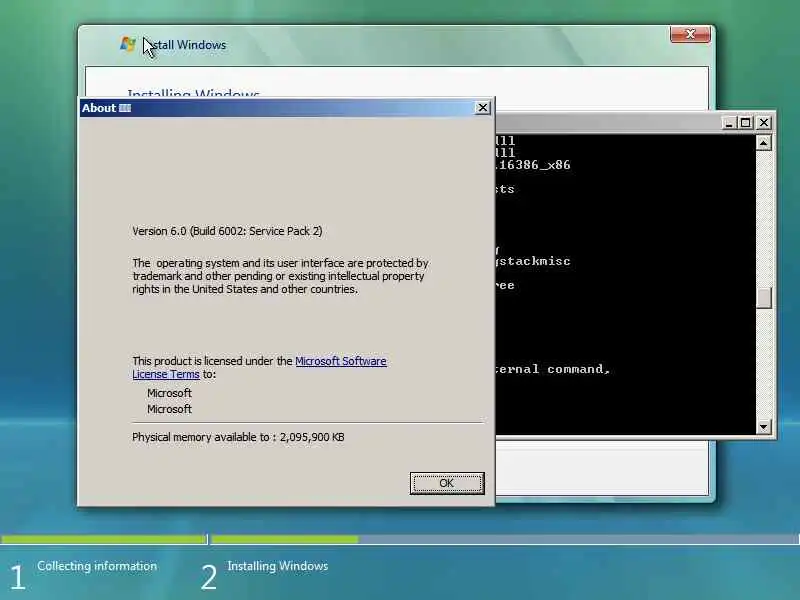This screenshot has width=800, height=600.
Task: Close the Install Windows red X button
Action: pyautogui.click(x=690, y=34)
